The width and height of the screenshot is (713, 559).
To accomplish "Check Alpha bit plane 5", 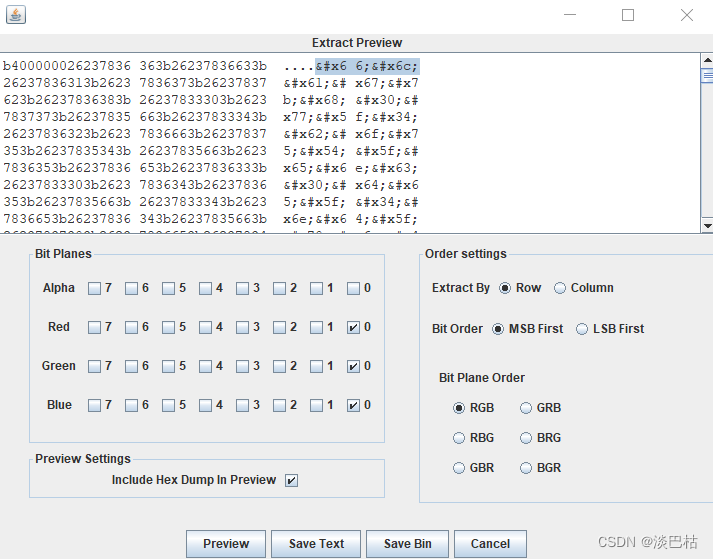I will [168, 288].
